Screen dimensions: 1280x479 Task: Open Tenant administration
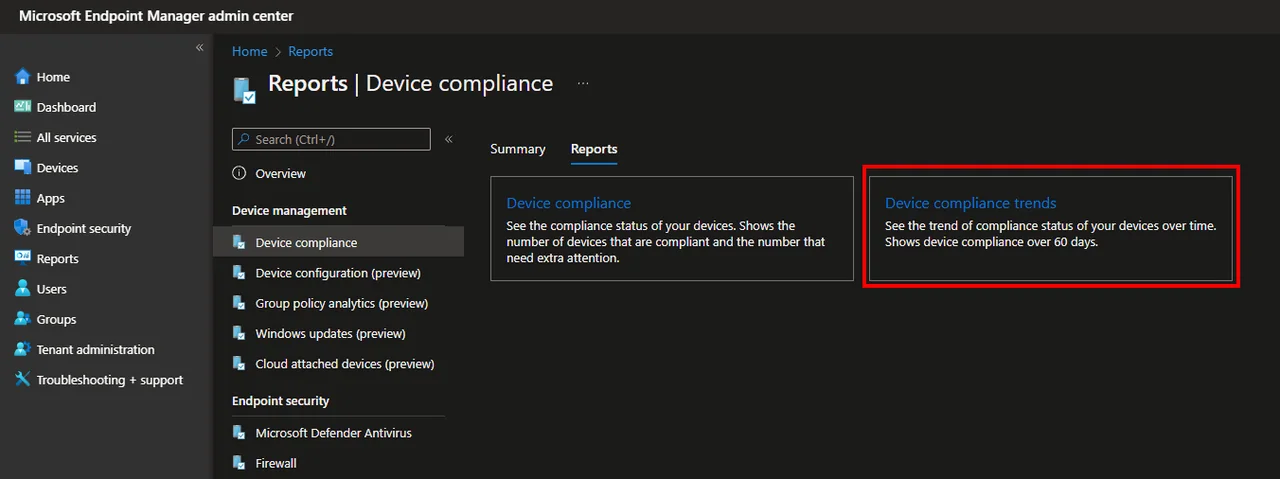pos(95,349)
